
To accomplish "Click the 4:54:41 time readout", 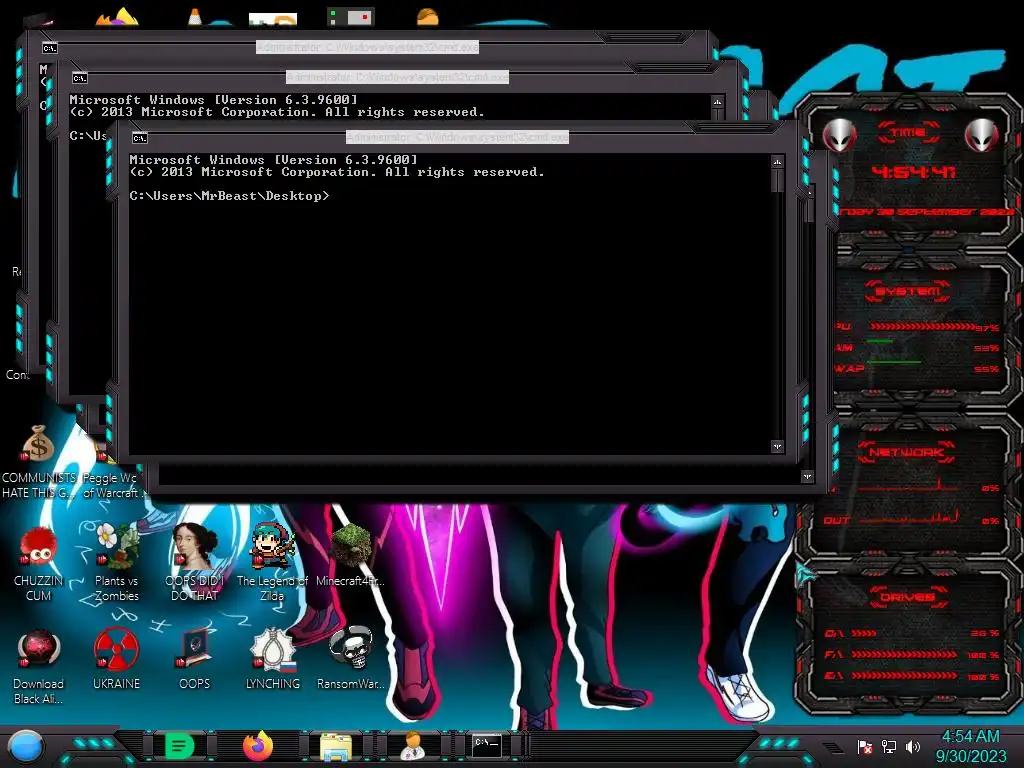I will [x=913, y=172].
